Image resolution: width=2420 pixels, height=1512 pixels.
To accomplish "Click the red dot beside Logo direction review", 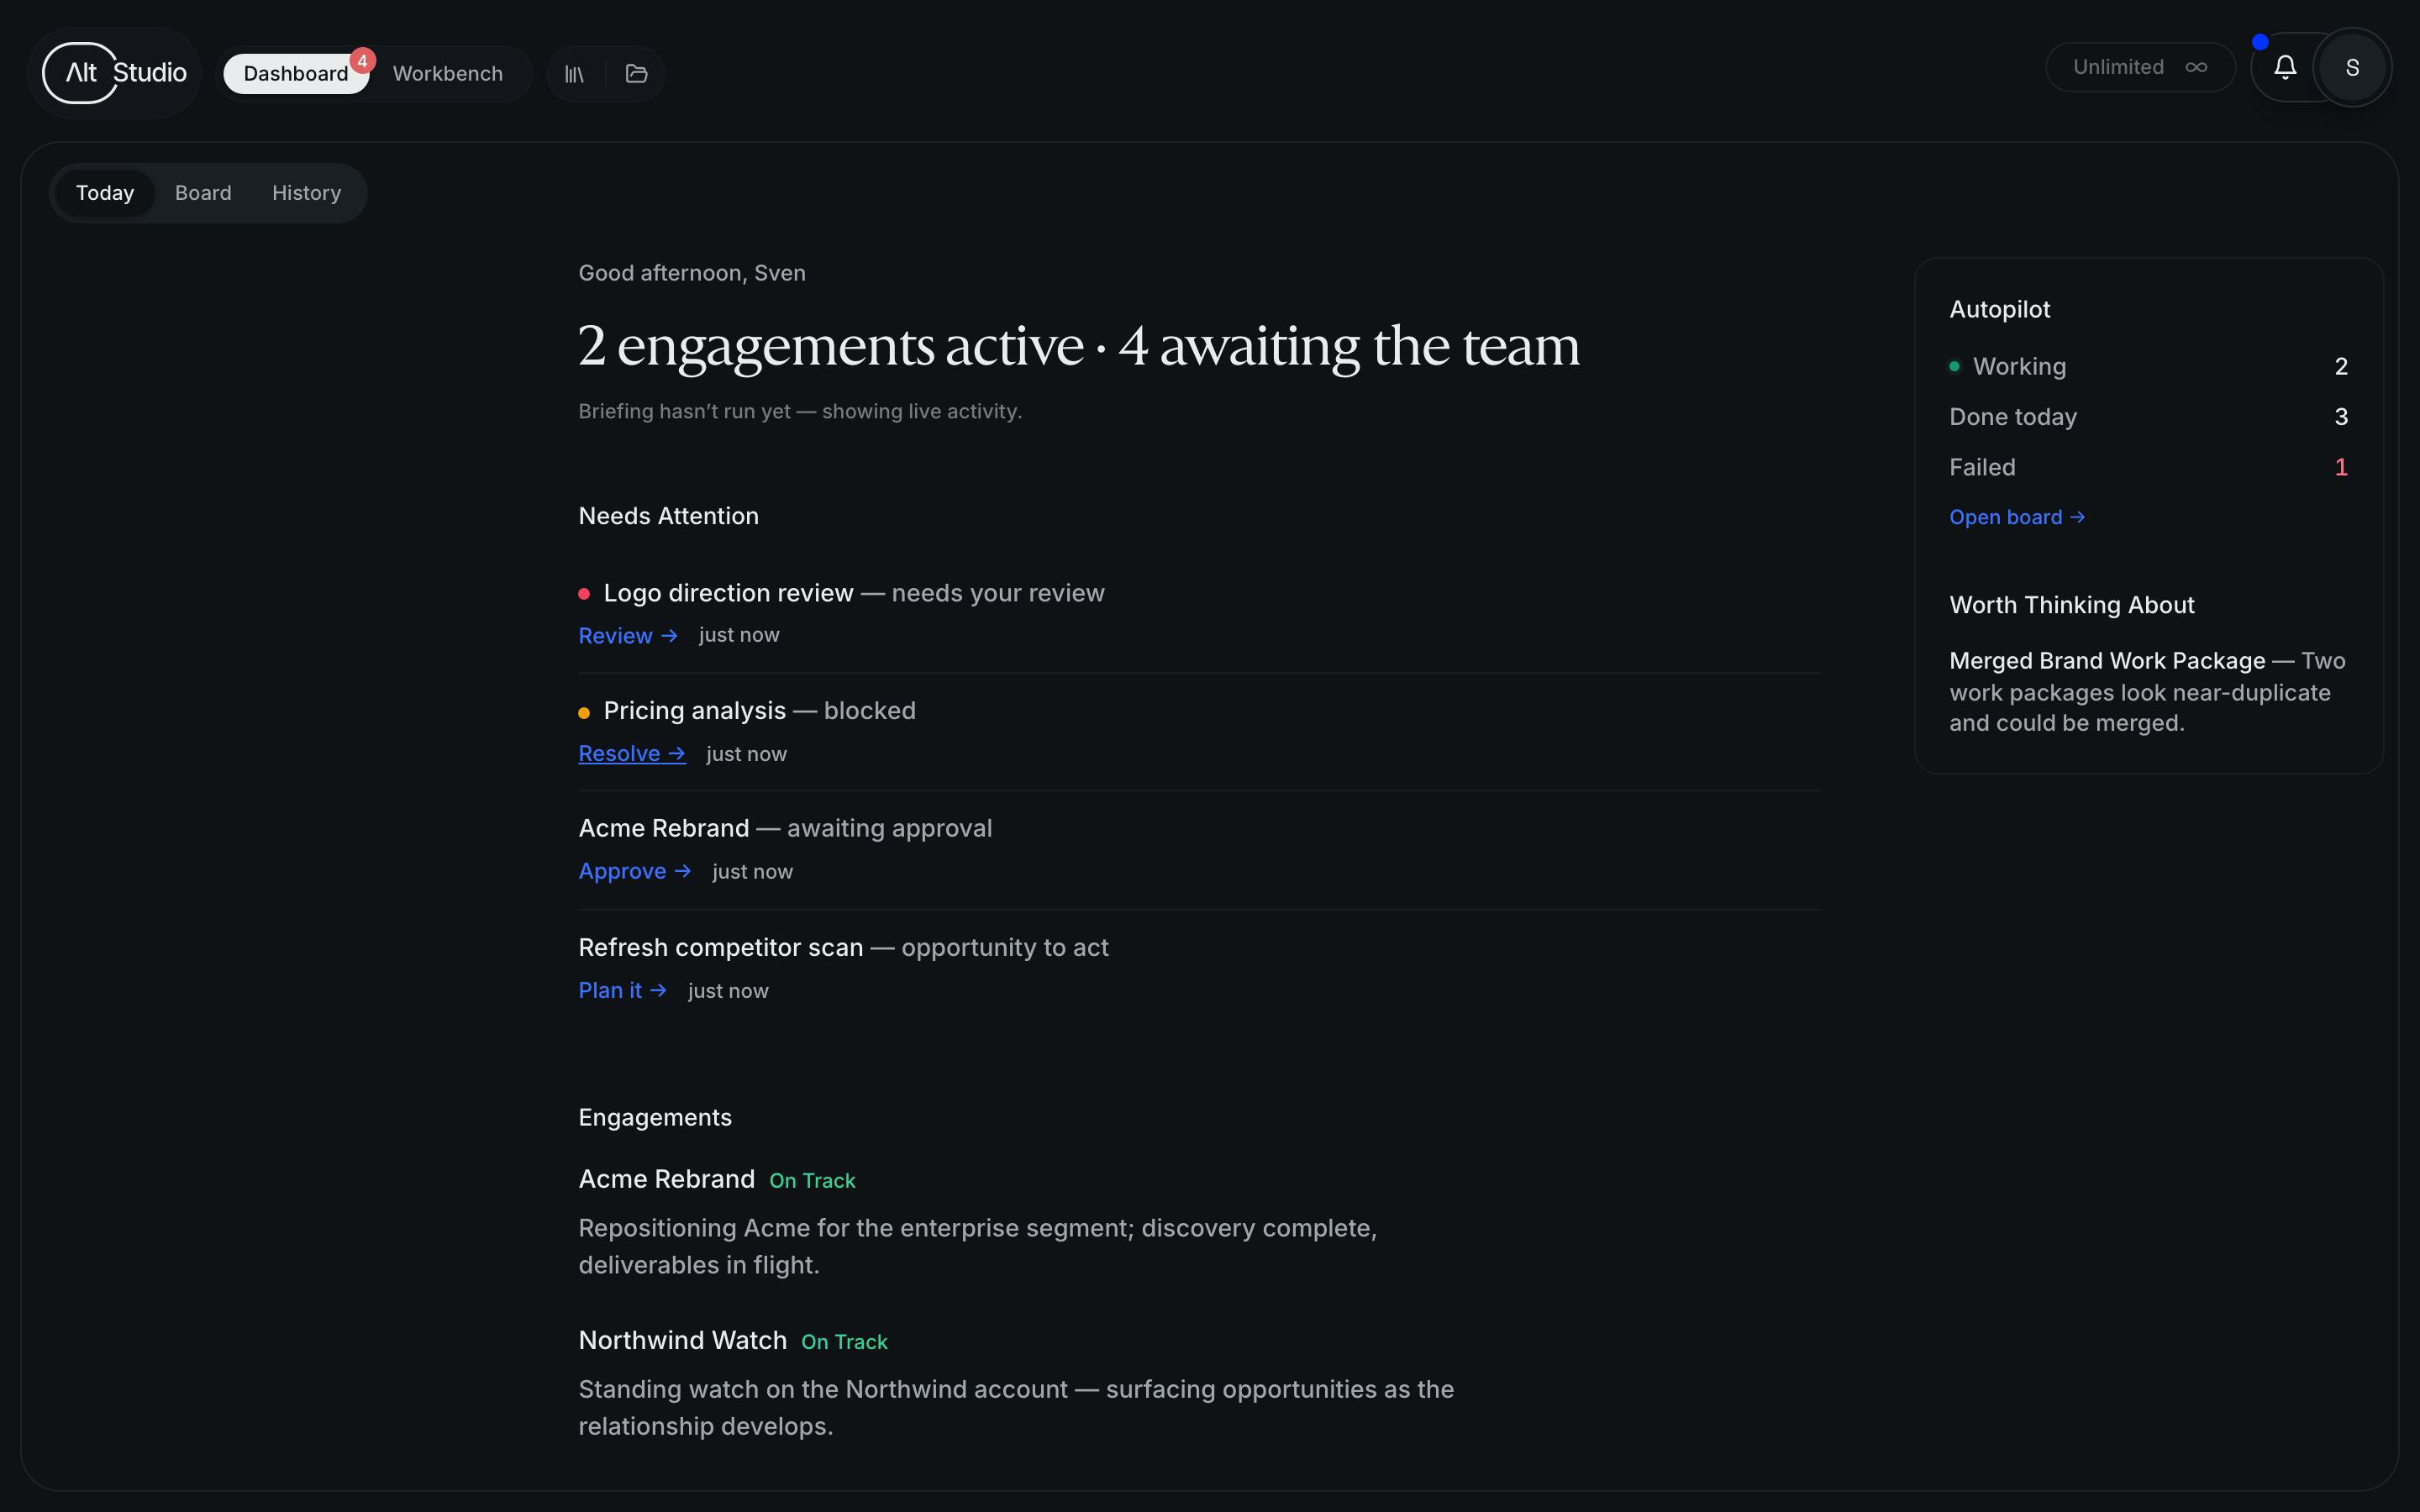I will pyautogui.click(x=584, y=594).
